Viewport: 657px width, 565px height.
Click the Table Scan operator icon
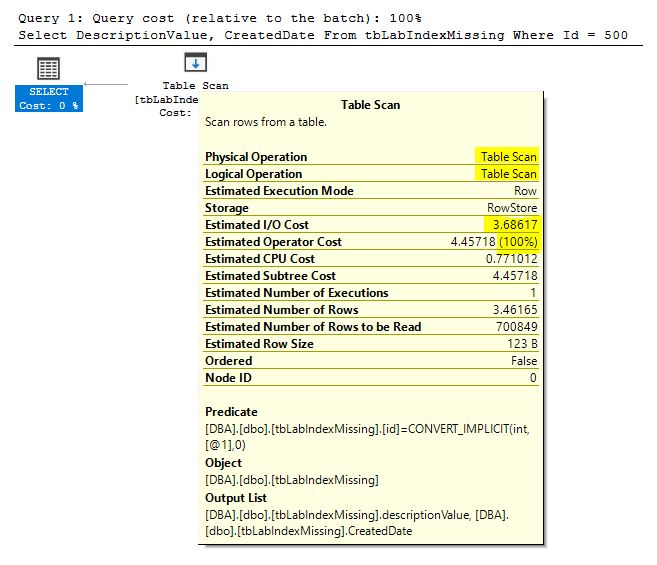tap(195, 63)
